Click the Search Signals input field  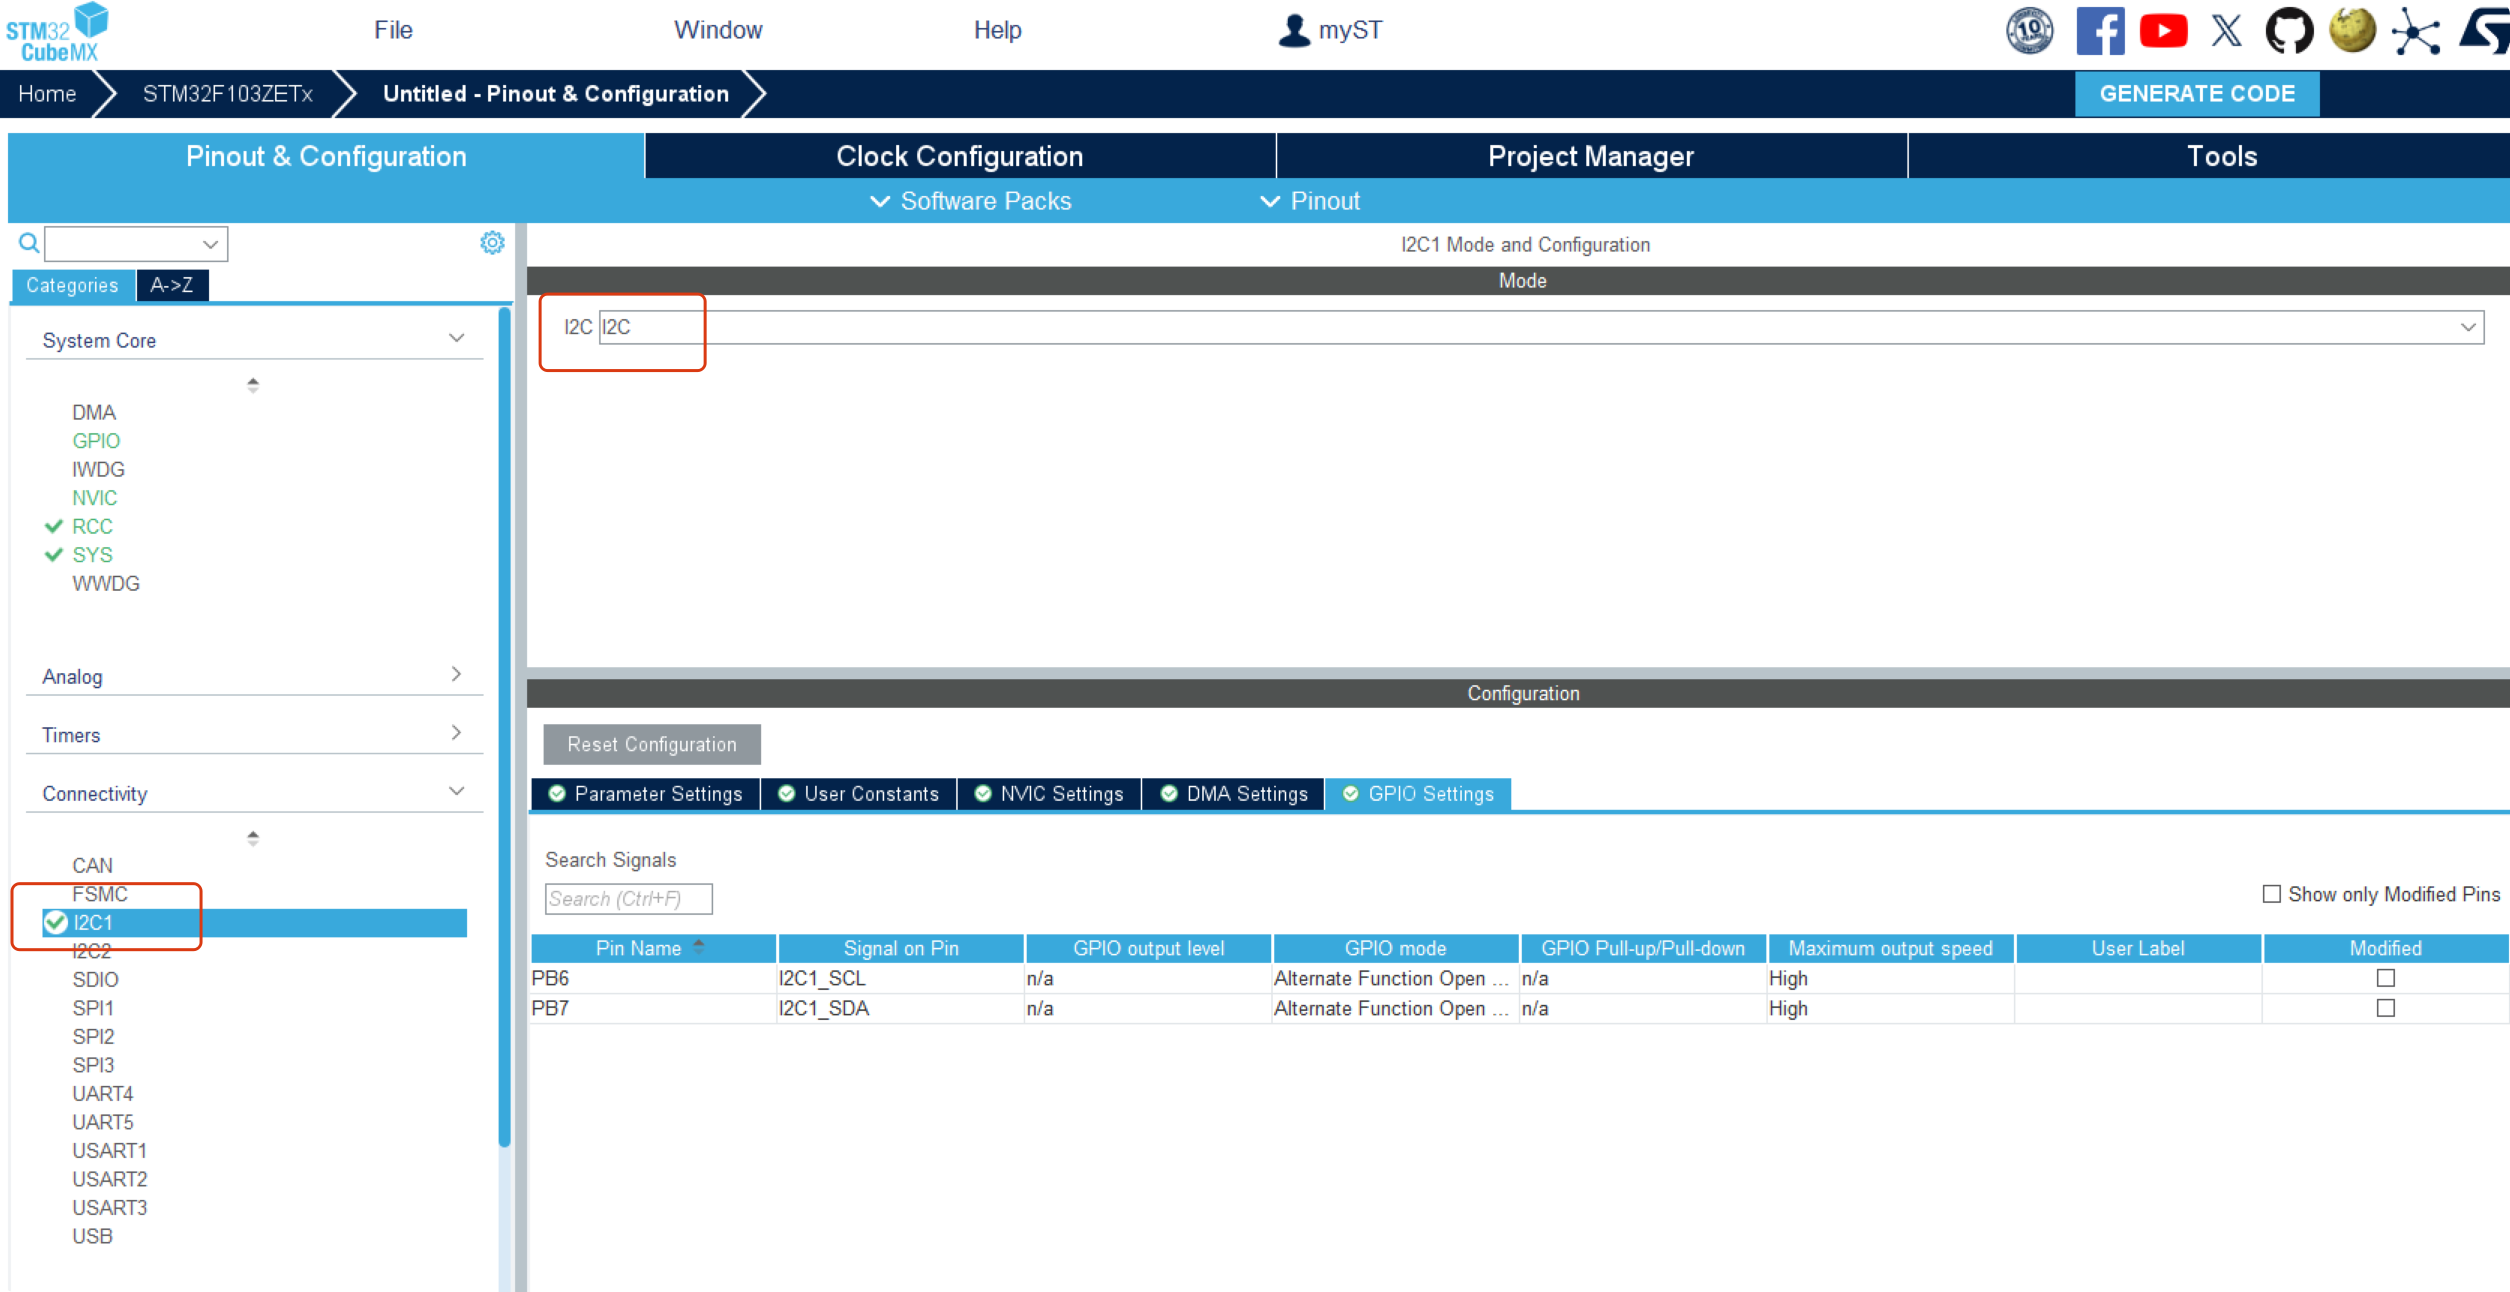tap(628, 899)
